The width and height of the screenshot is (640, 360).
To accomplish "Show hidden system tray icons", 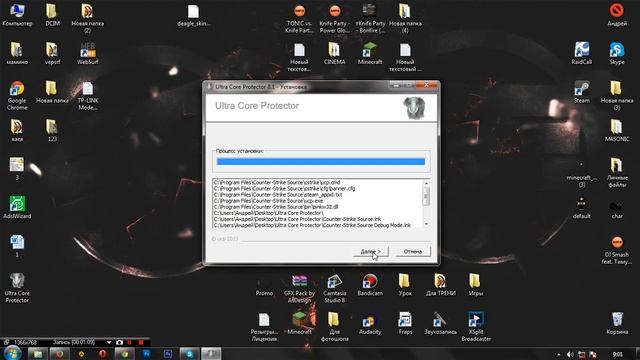I will click(558, 355).
